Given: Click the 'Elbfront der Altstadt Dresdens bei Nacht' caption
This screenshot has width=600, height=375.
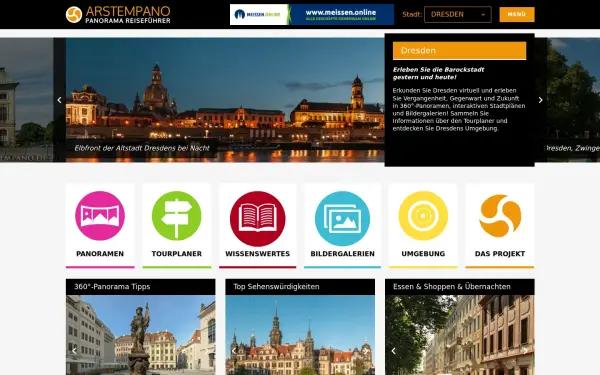Looking at the screenshot, I should (x=142, y=148).
